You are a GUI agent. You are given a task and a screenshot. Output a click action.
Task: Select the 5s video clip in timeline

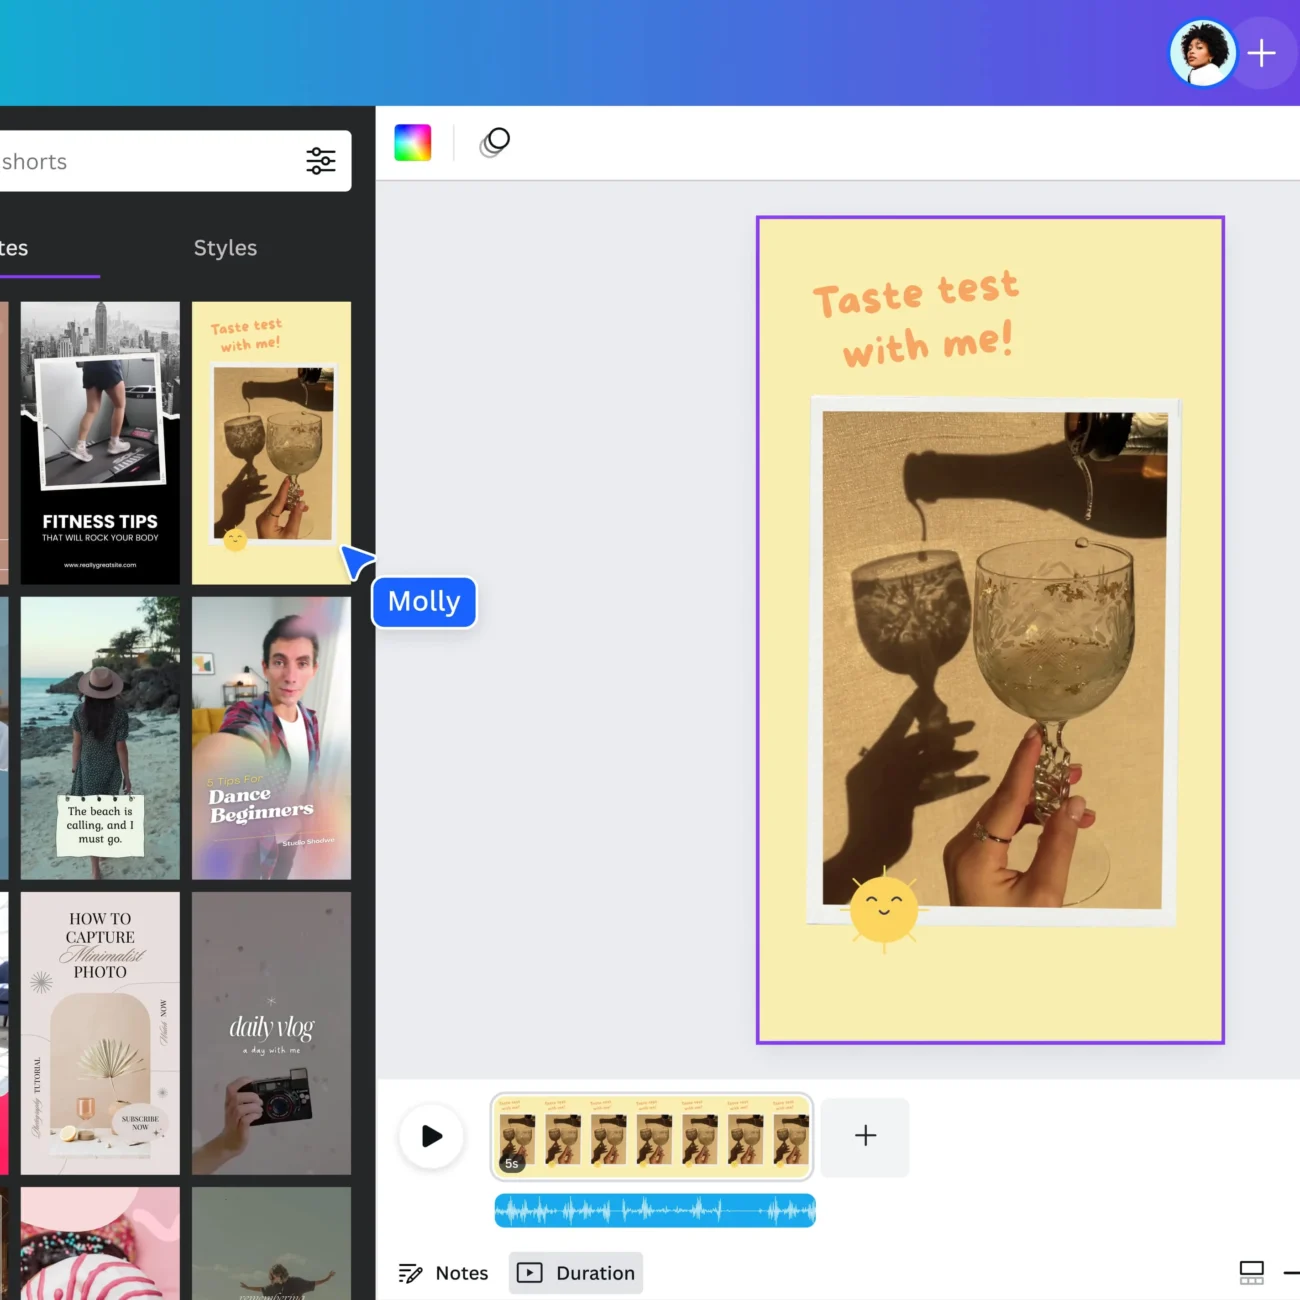tap(652, 1137)
